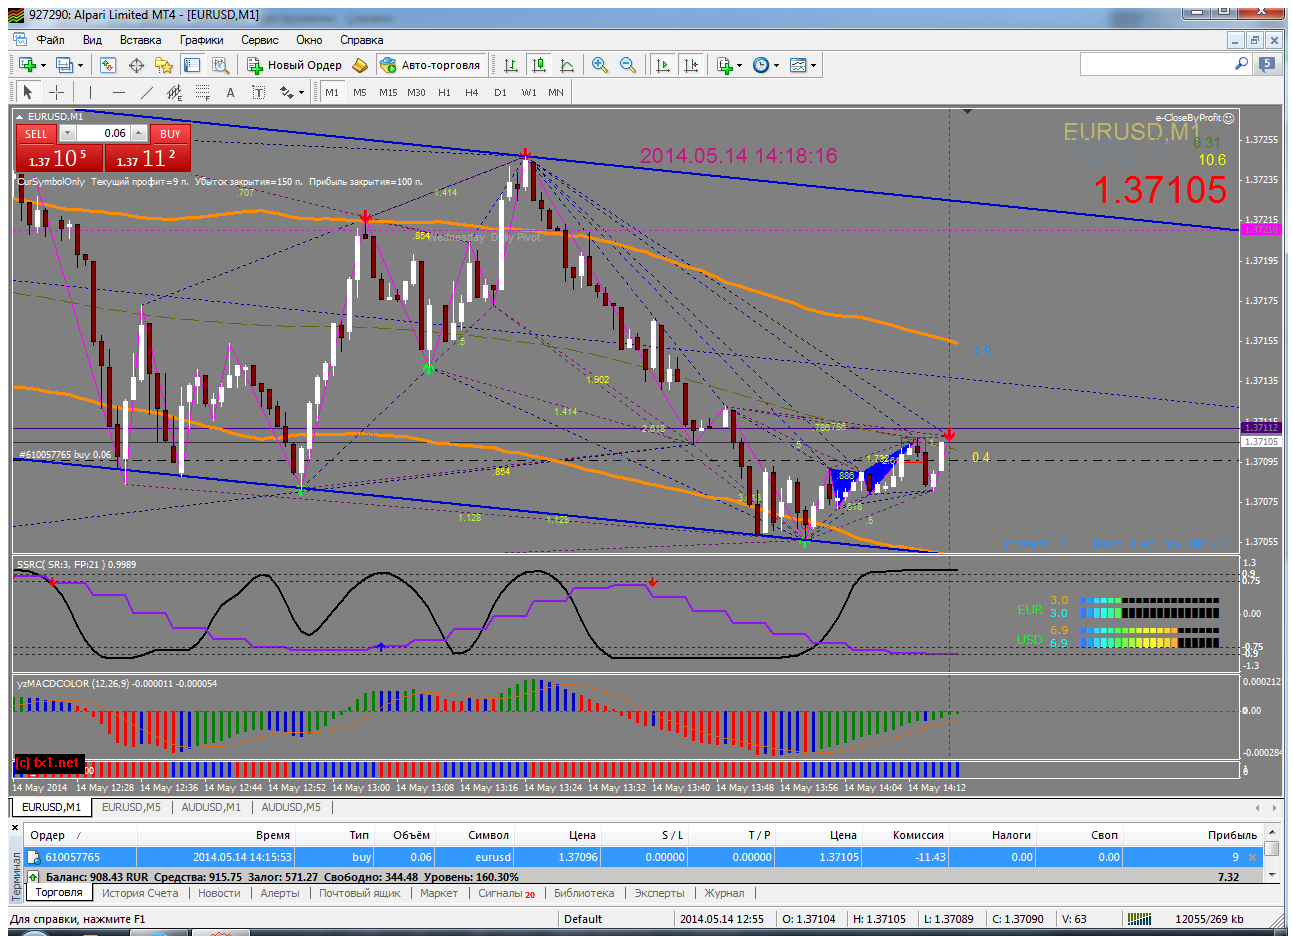Open volume dropdown arrow next to SELL

click(x=66, y=133)
